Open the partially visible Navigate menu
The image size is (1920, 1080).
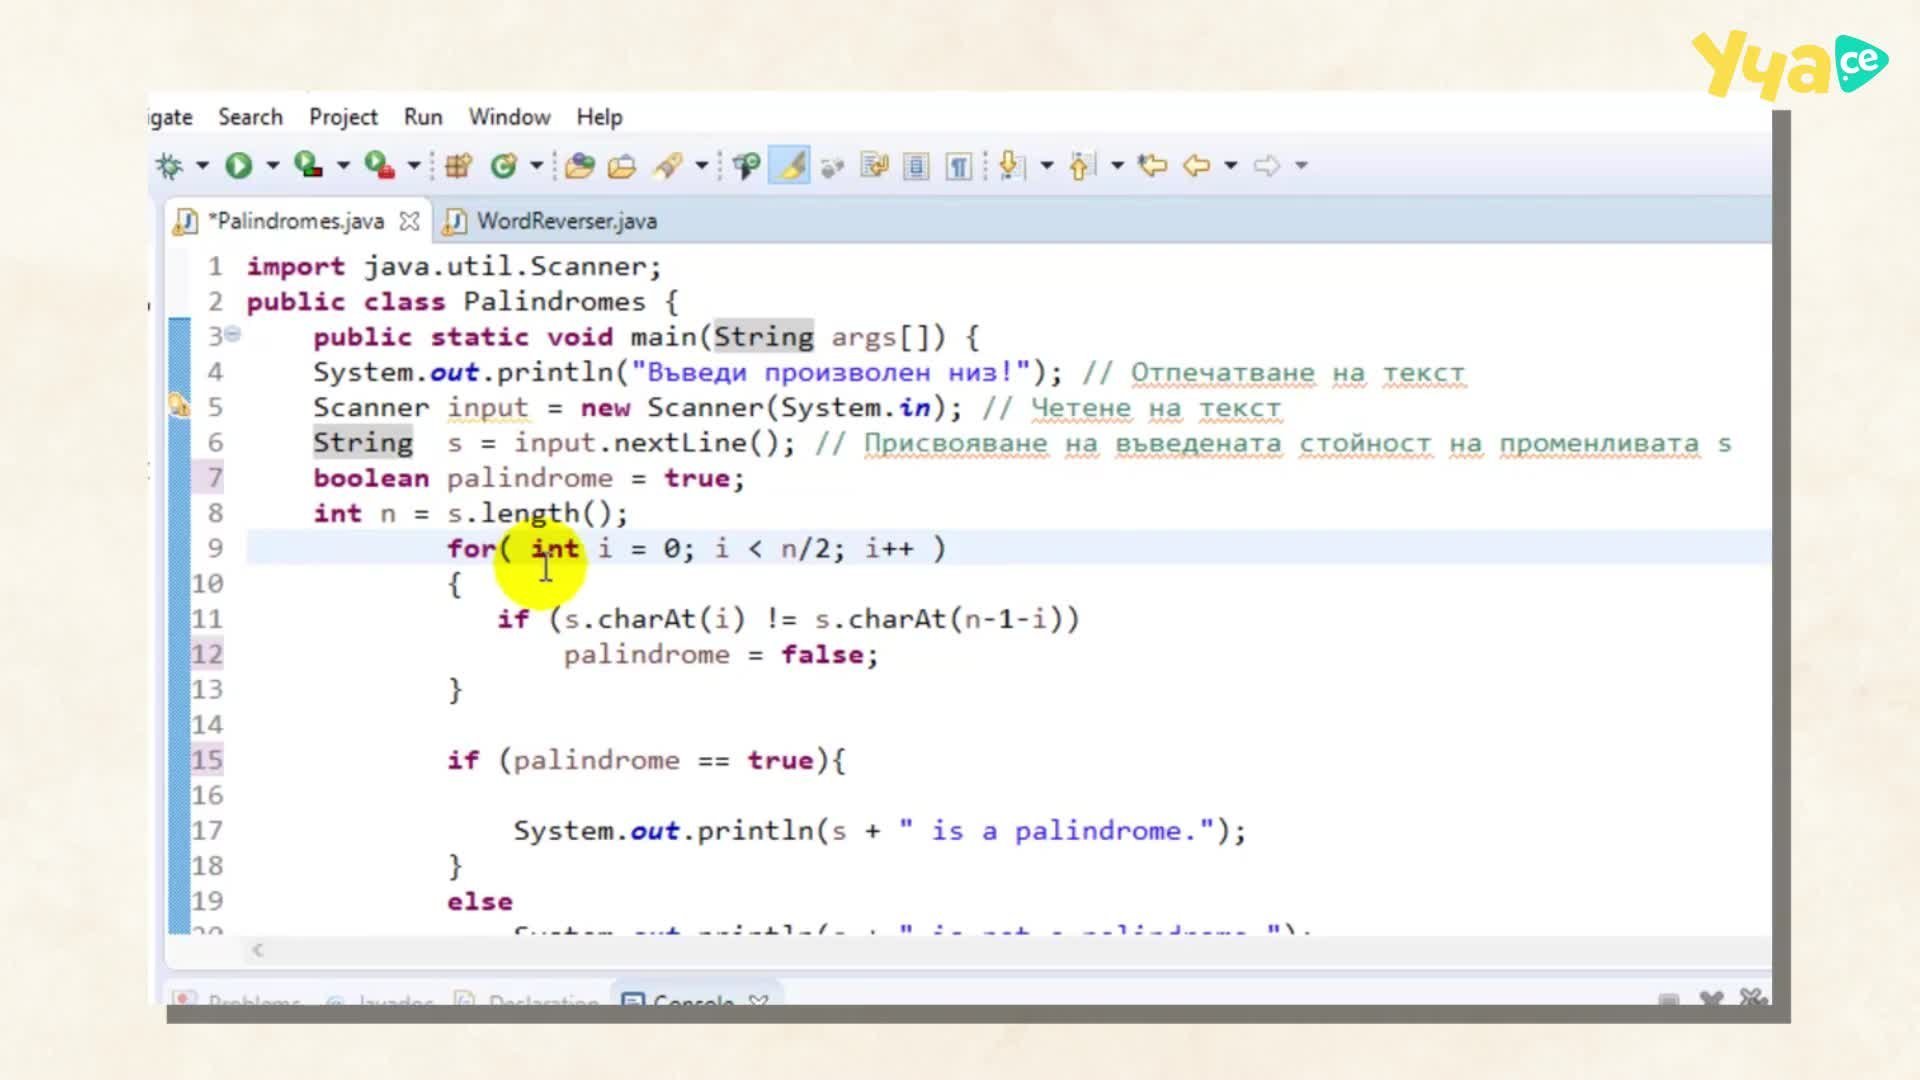click(171, 117)
